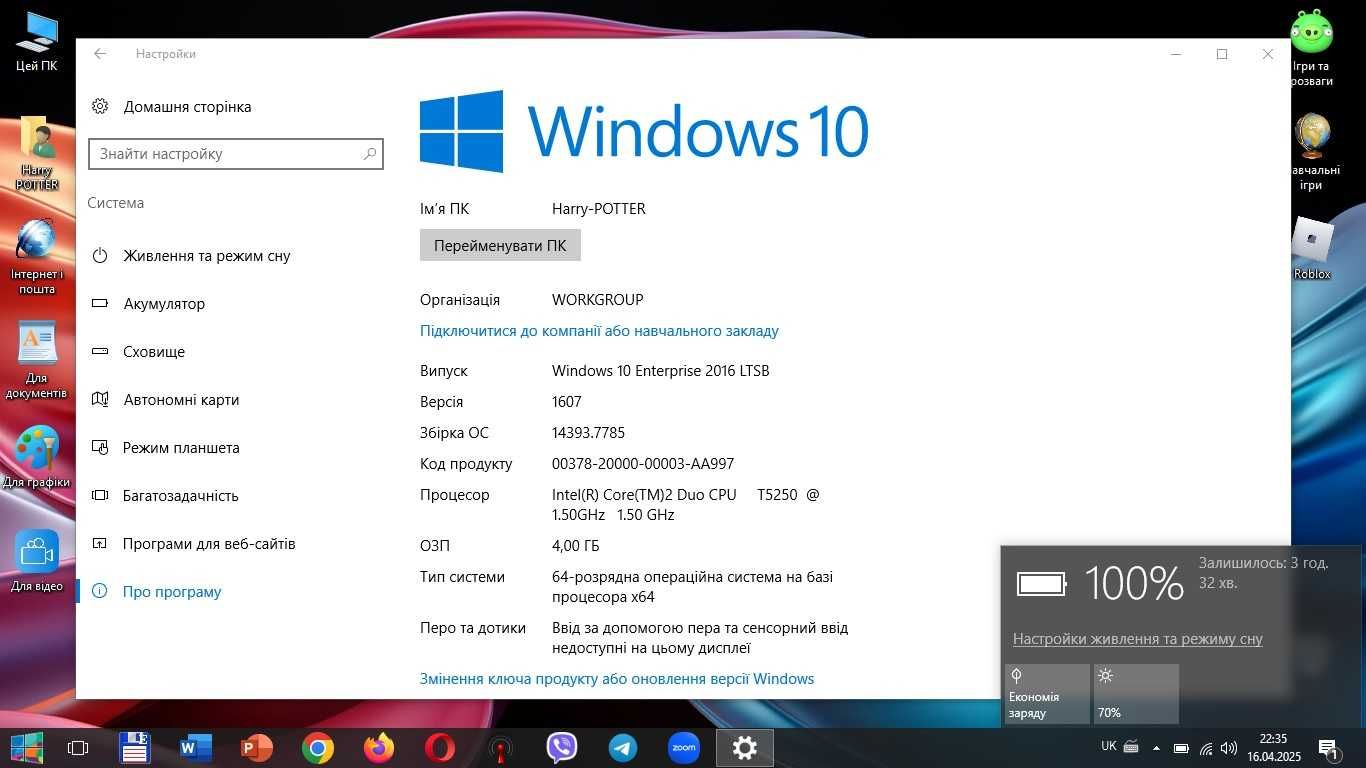The height and width of the screenshot is (768, 1366).
Task: Select the Інтернет і пошта desktop icon
Action: pos(37,257)
